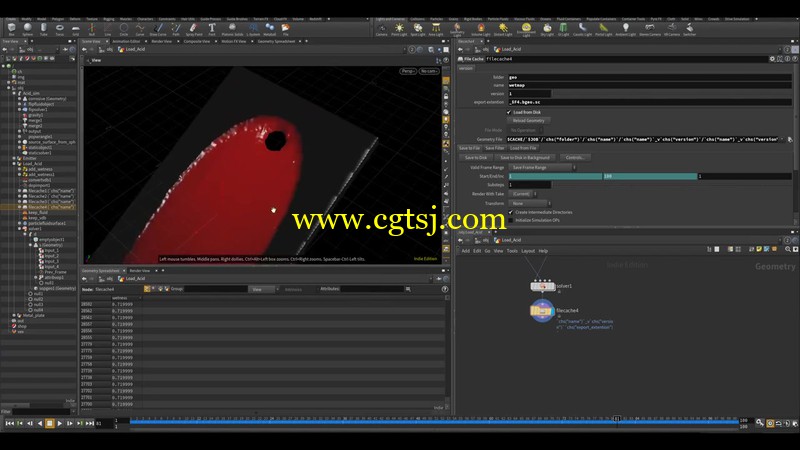Open the Geometry File chooser icon
800x450 pixels.
pyautogui.click(x=790, y=139)
